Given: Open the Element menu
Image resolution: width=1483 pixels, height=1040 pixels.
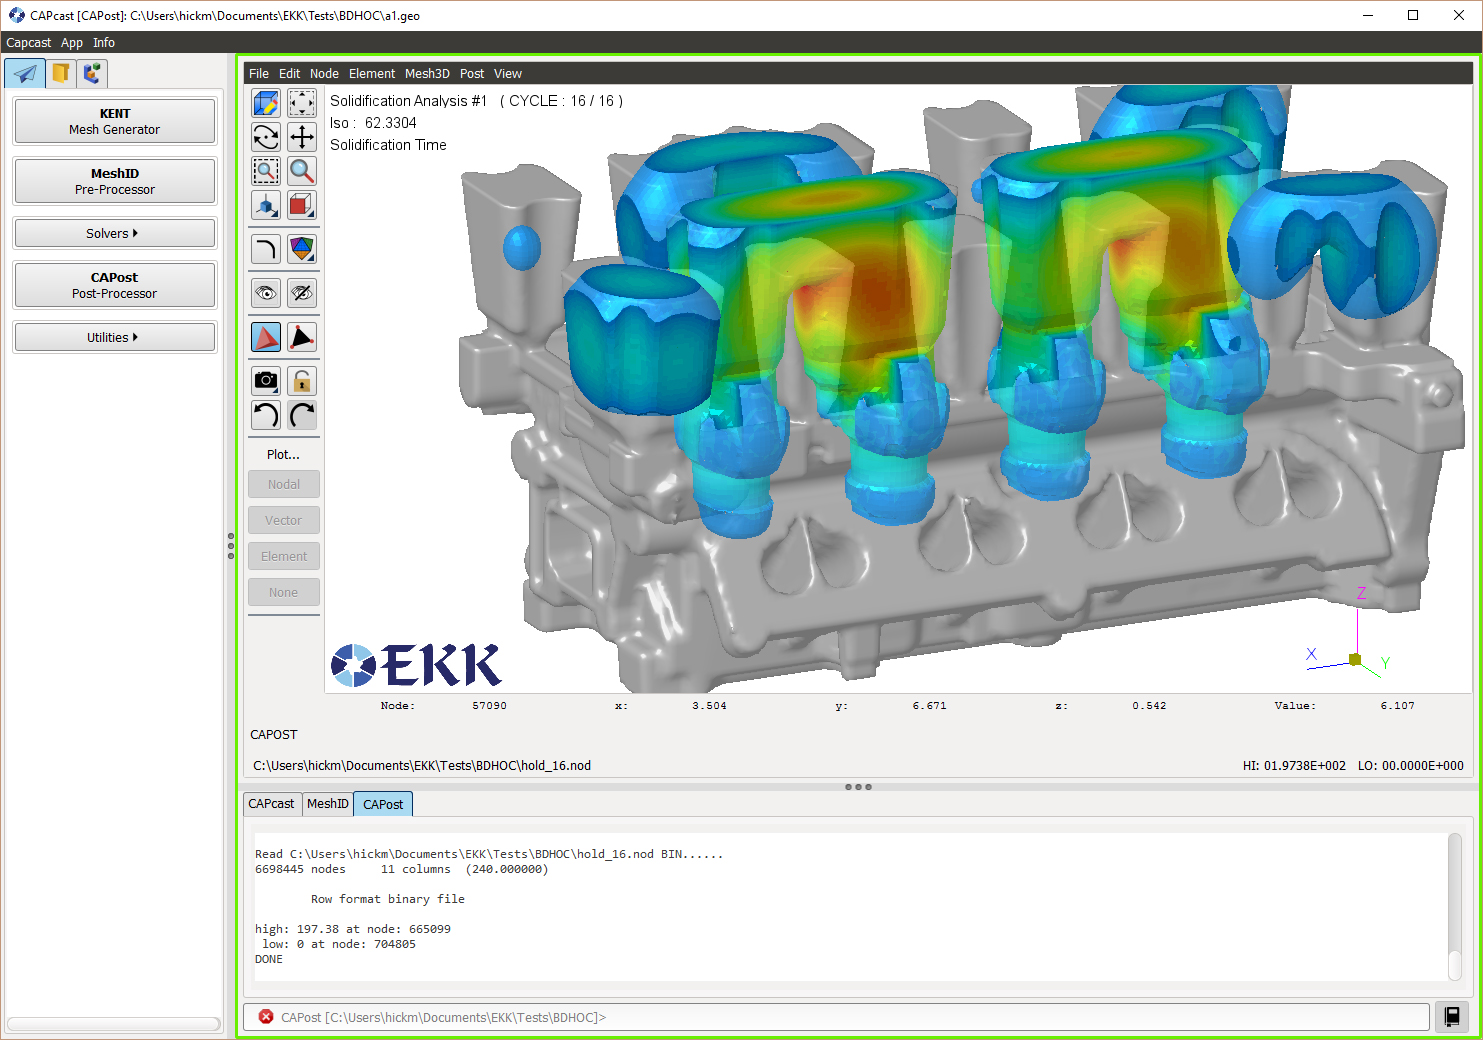Looking at the screenshot, I should click(x=372, y=74).
